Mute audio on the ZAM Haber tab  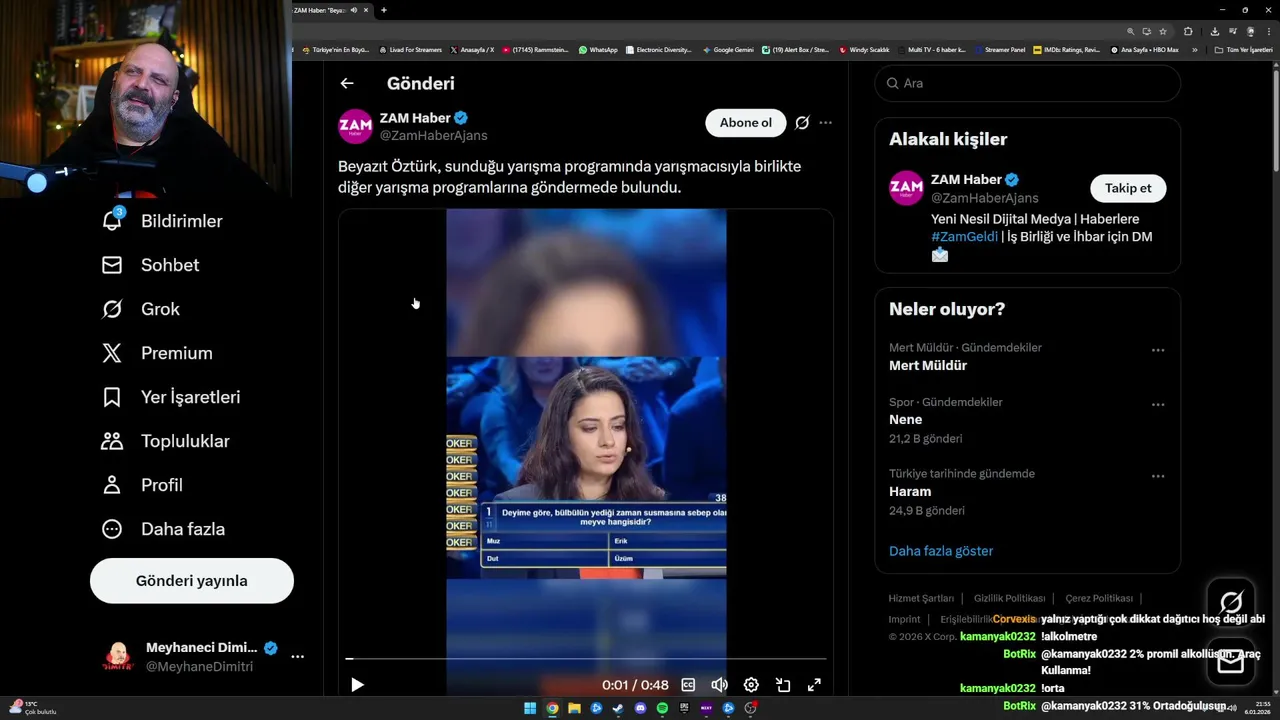[x=354, y=10]
